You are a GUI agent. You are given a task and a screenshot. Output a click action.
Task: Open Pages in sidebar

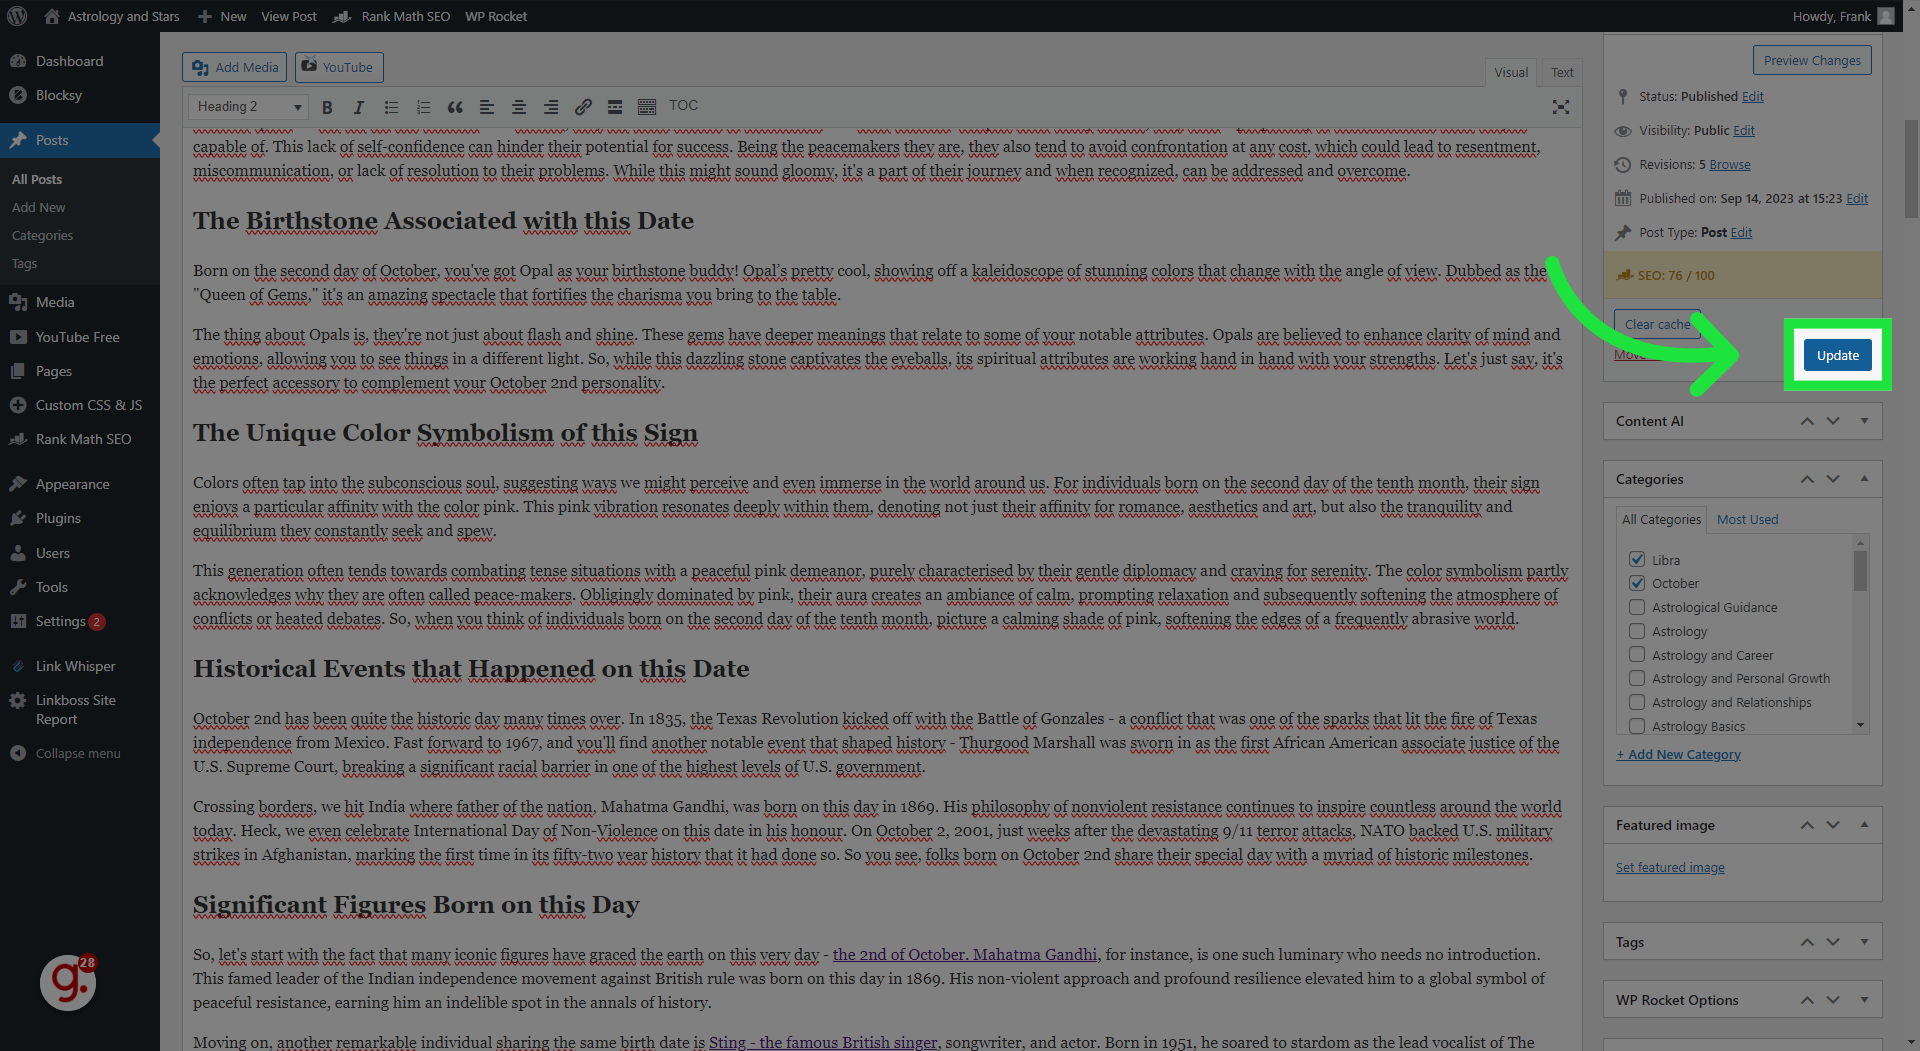(x=54, y=371)
